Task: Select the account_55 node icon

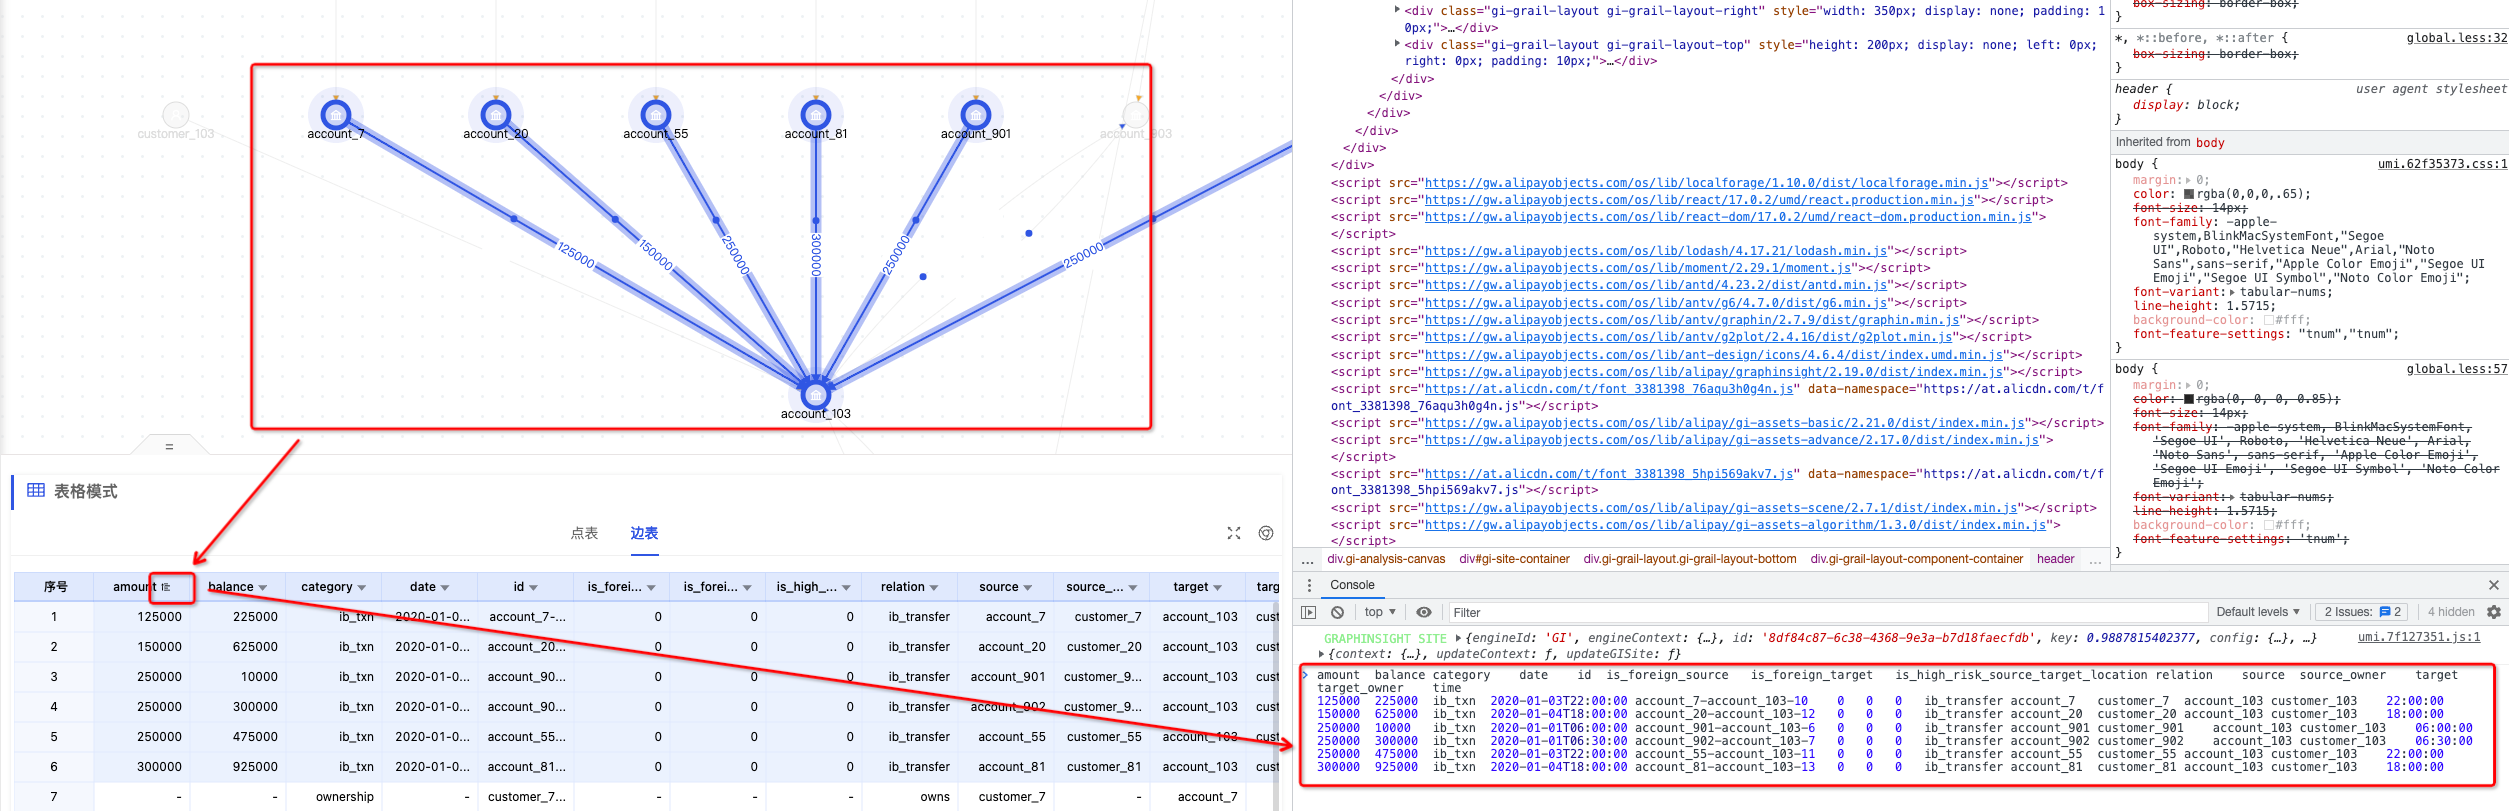Action: pyautogui.click(x=656, y=115)
